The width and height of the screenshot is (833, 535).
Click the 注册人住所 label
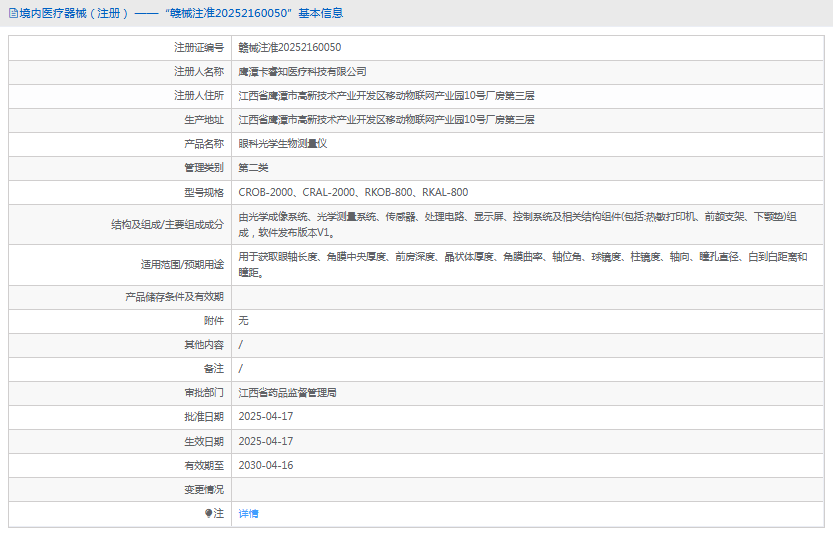[199, 96]
